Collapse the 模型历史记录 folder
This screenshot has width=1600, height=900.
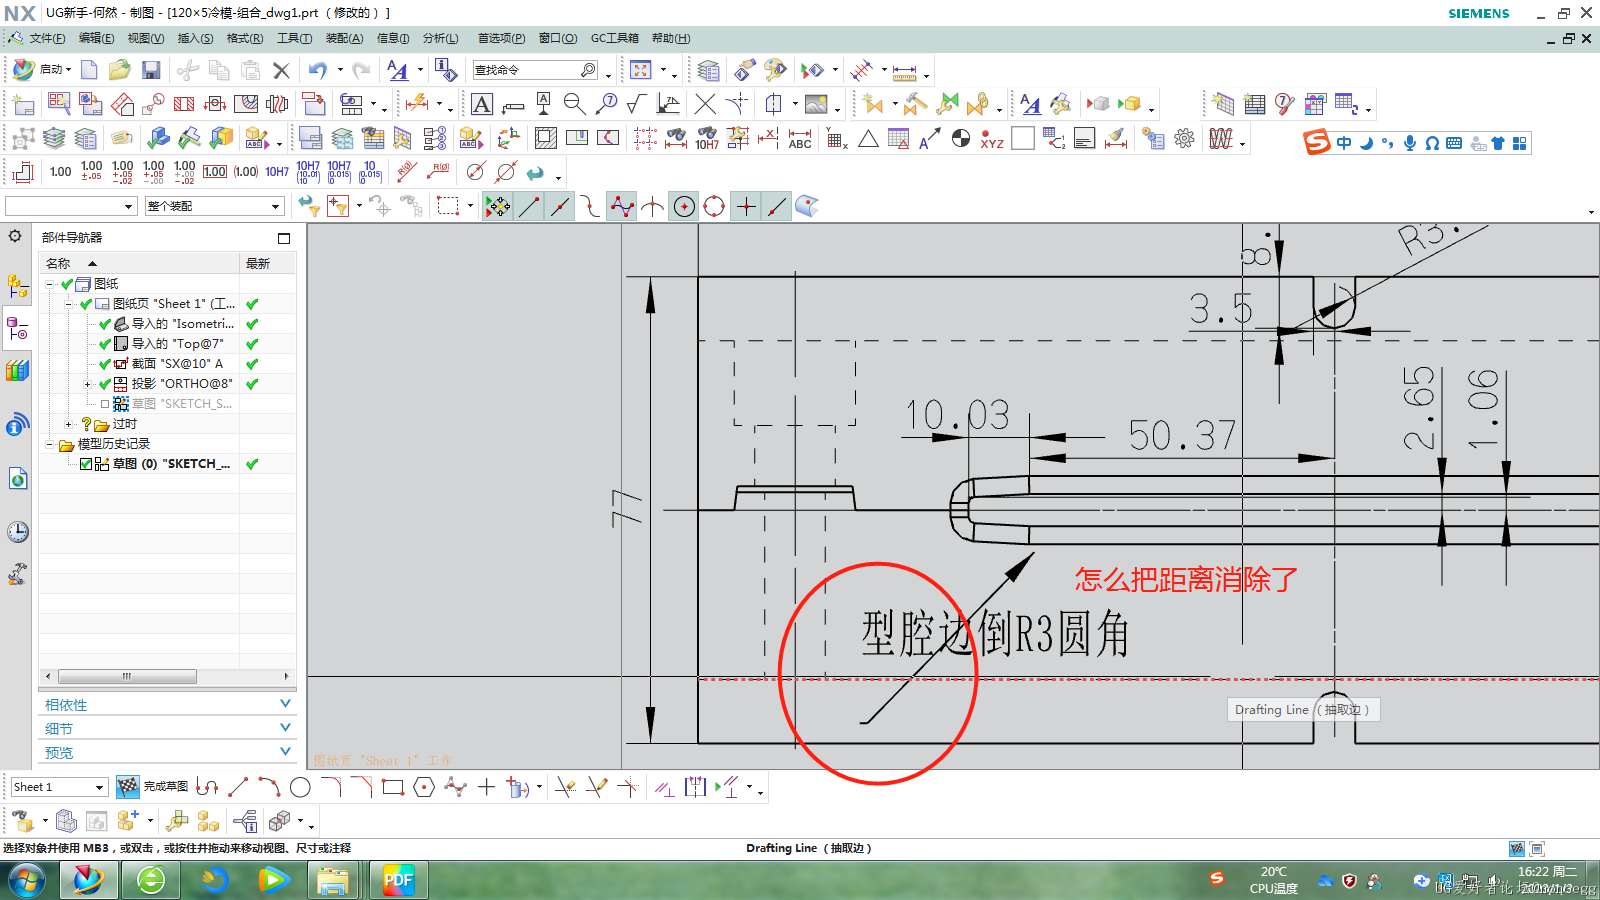tap(50, 444)
